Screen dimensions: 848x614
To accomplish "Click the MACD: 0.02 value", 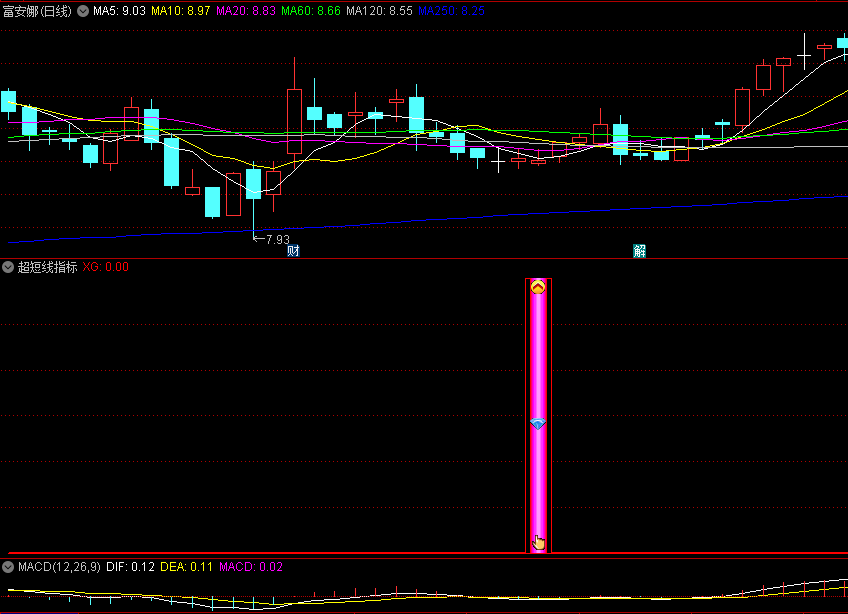I will (251, 567).
